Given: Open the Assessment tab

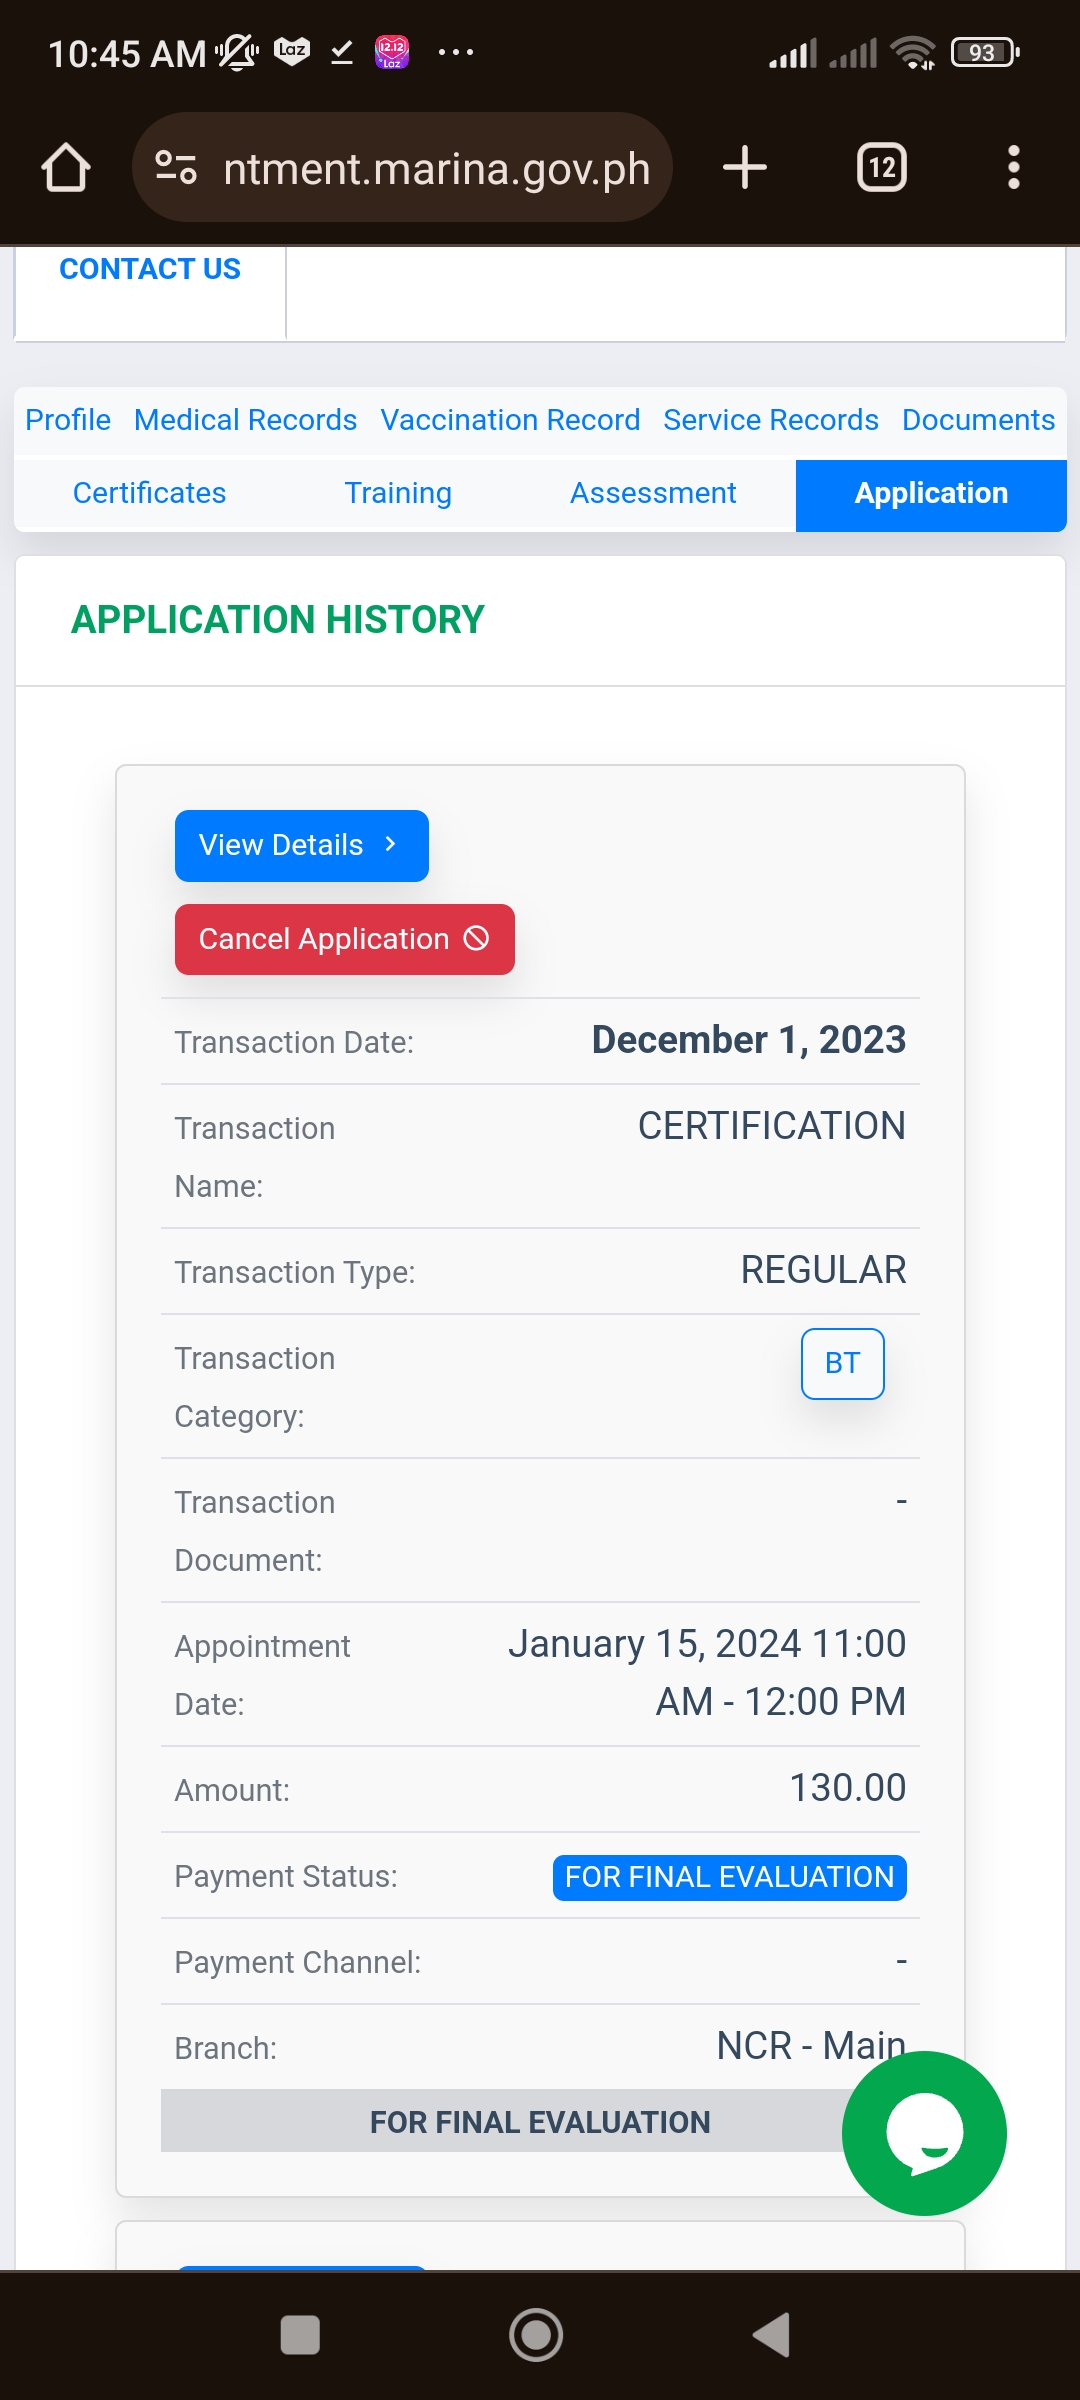Looking at the screenshot, I should (x=653, y=493).
